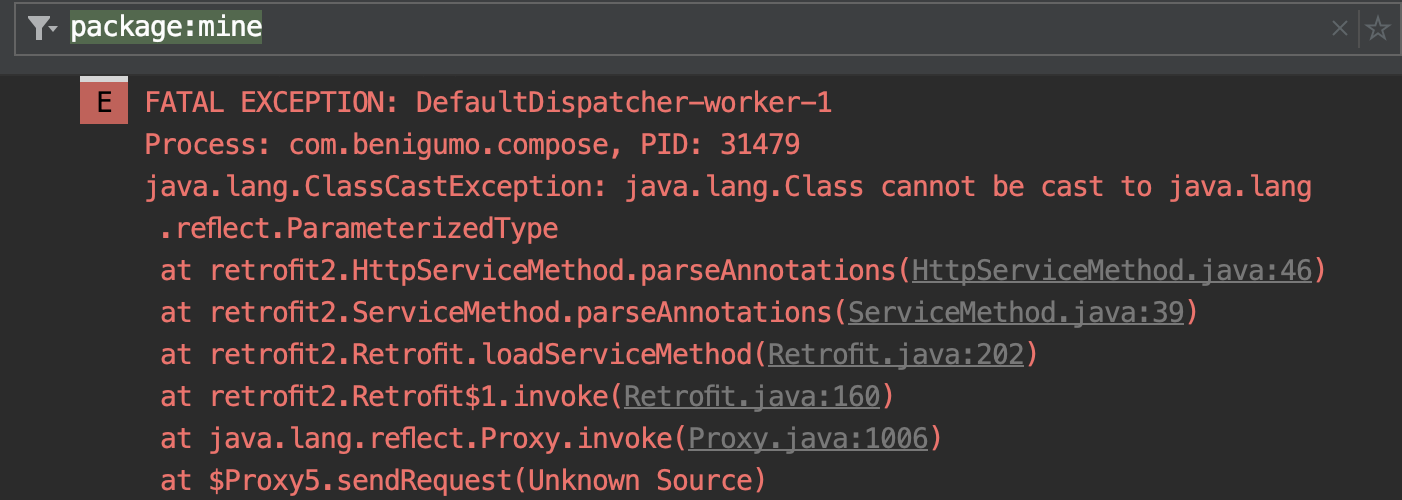1402x500 pixels.
Task: Favorite this filter with the star icon
Action: tap(1378, 29)
